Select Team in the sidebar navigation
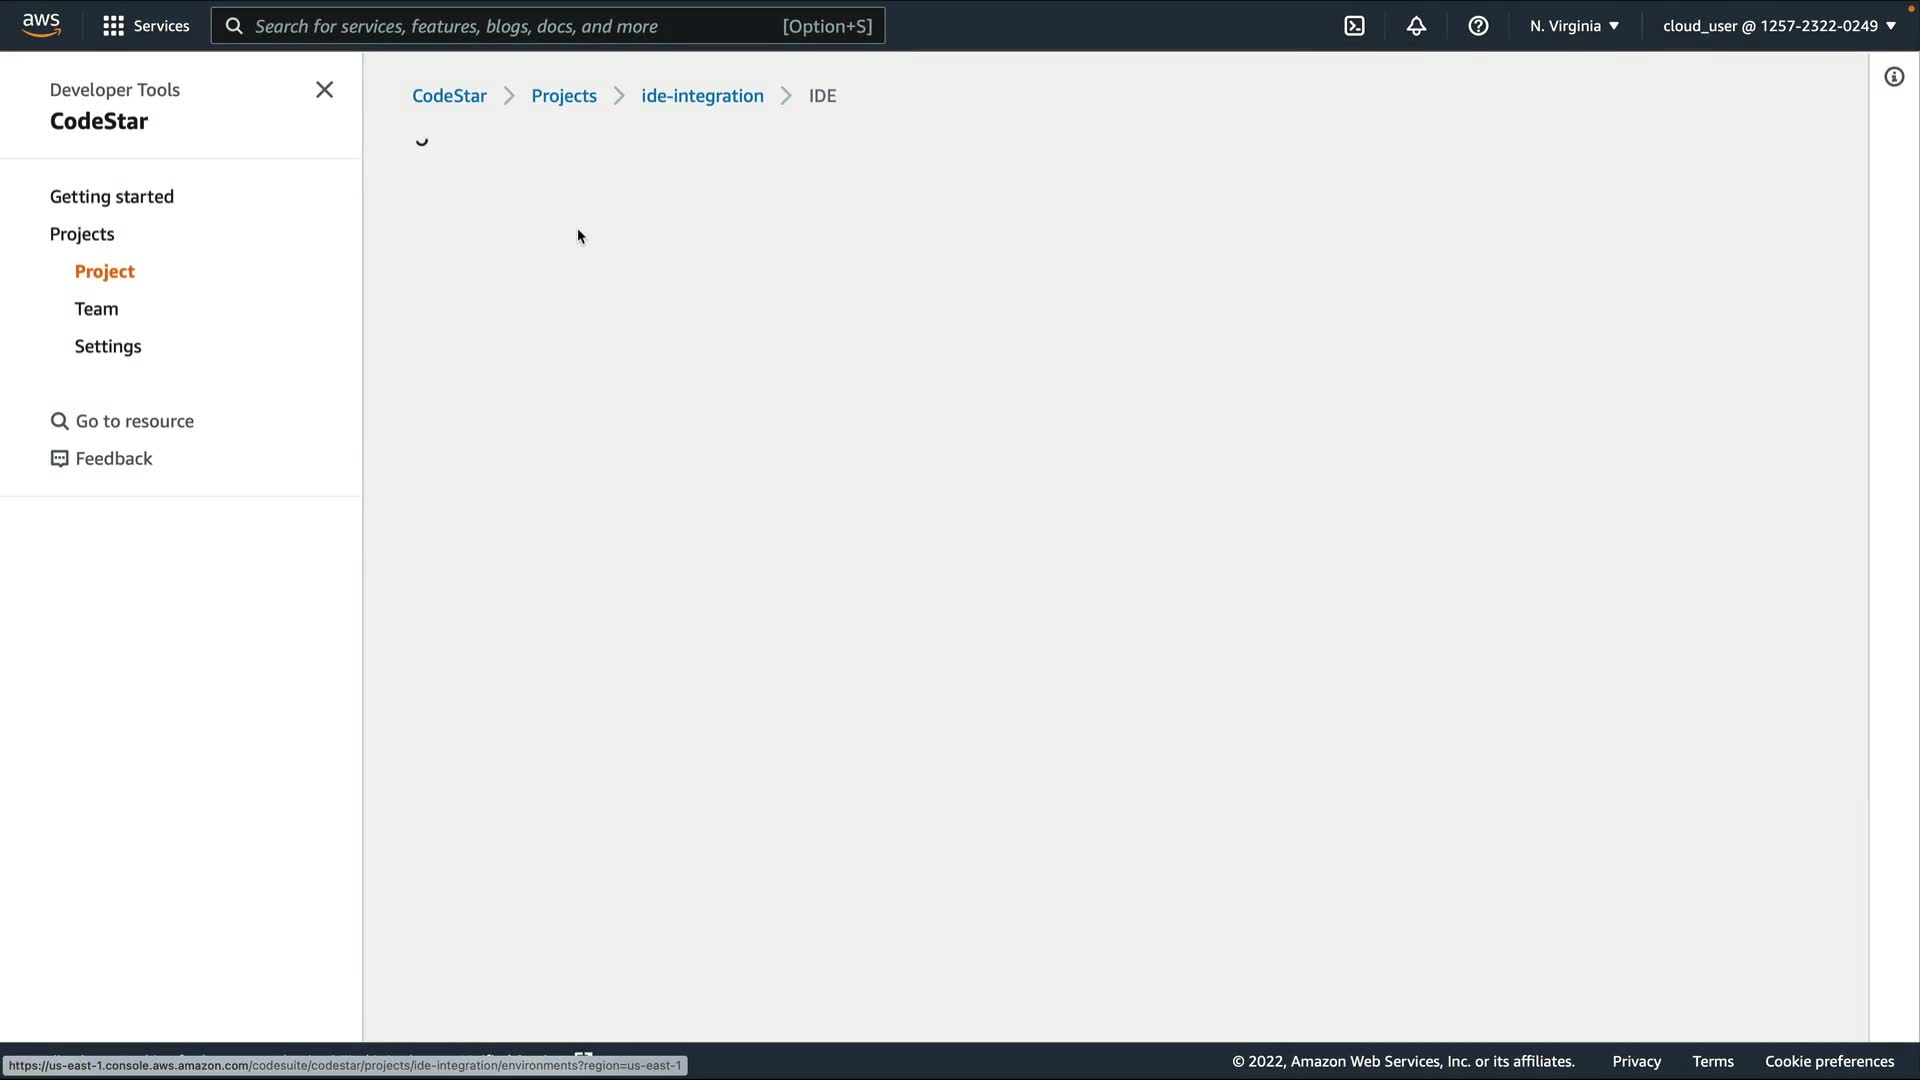The image size is (1920, 1080). coord(96,309)
